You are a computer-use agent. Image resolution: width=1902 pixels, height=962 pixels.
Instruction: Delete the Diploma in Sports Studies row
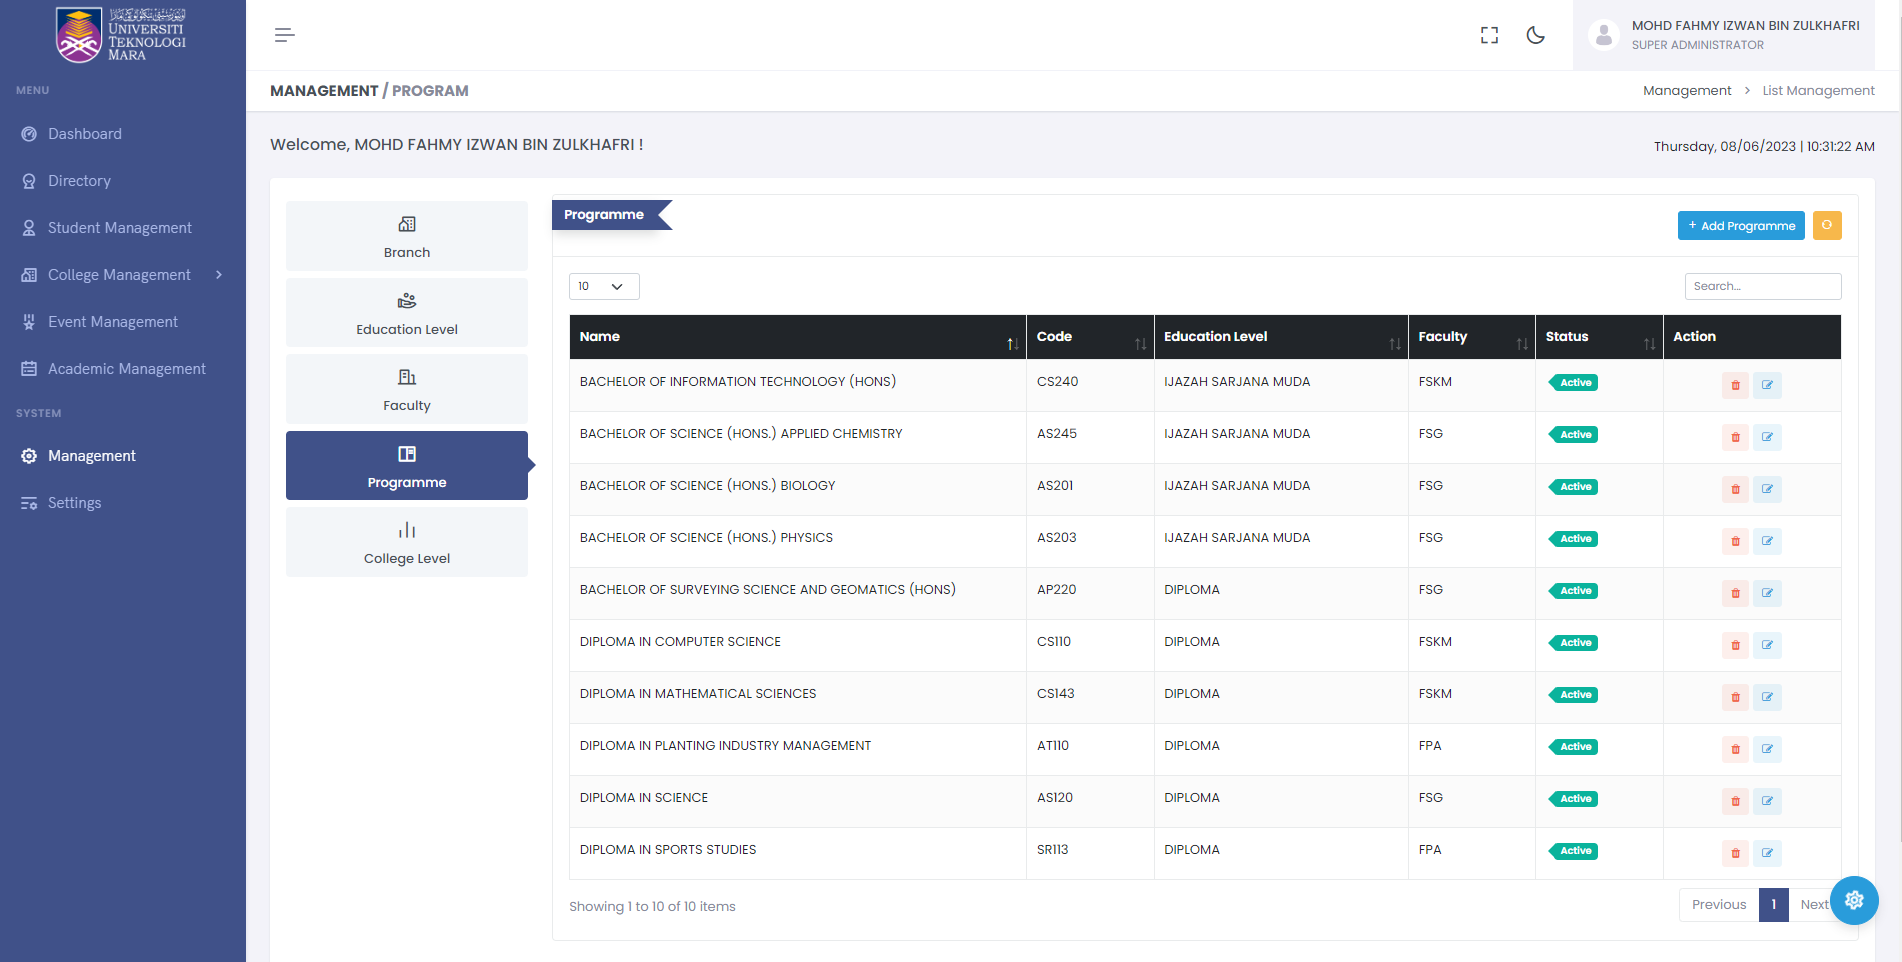tap(1735, 853)
